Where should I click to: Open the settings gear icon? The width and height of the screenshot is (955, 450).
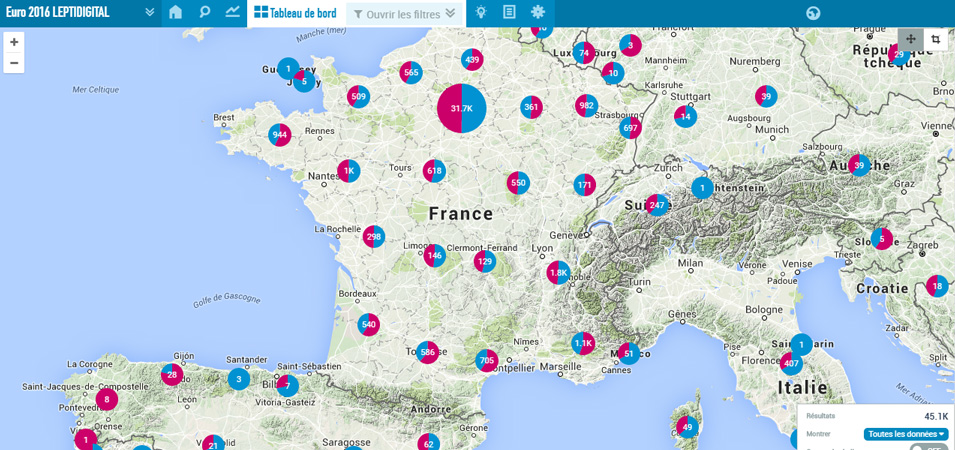(x=537, y=12)
